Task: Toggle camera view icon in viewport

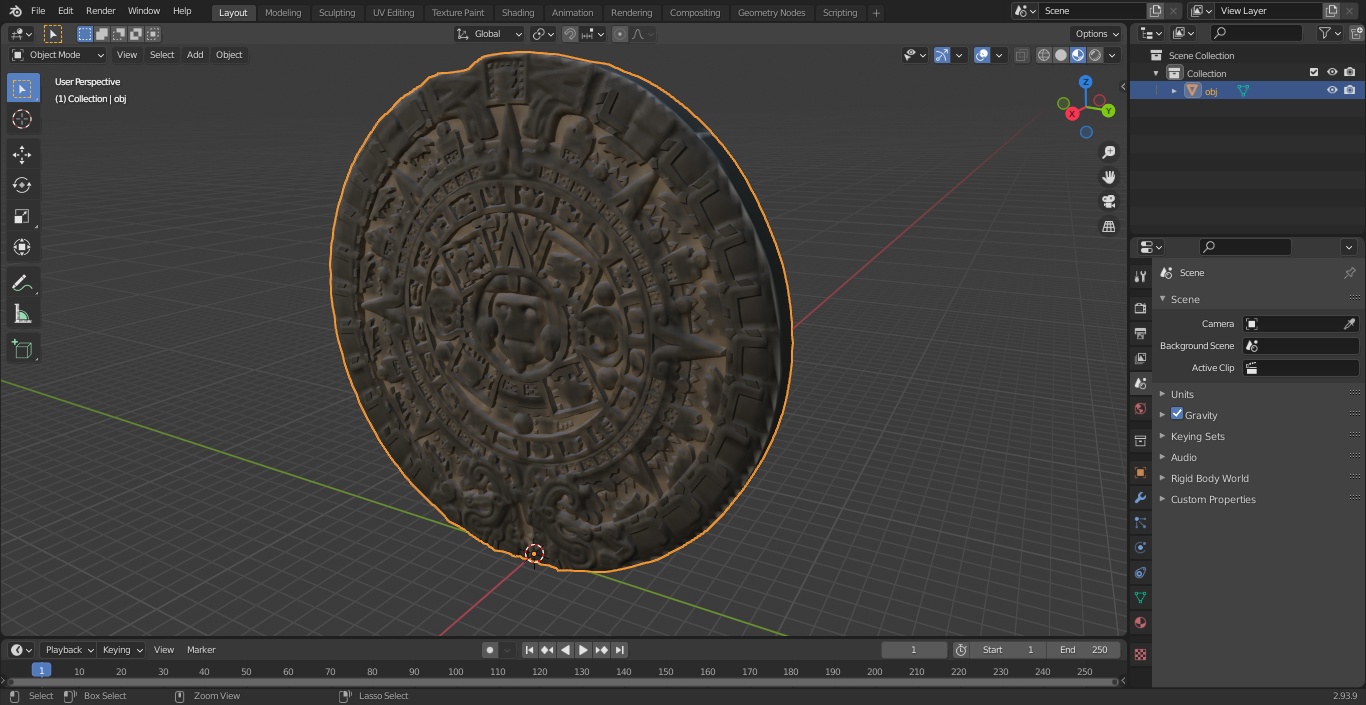Action: point(1108,202)
